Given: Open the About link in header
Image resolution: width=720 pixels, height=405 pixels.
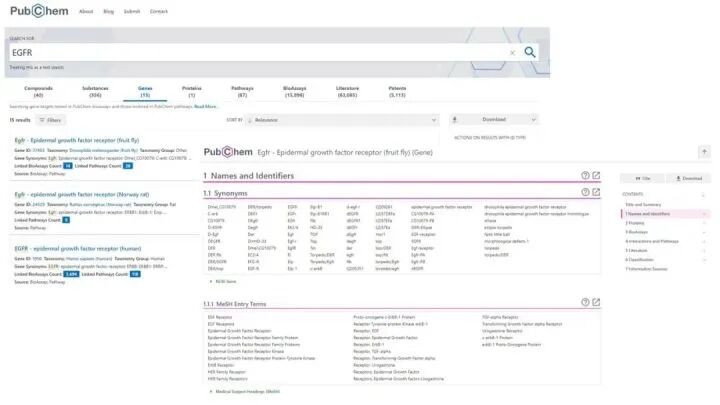Looking at the screenshot, I should 86,11.
